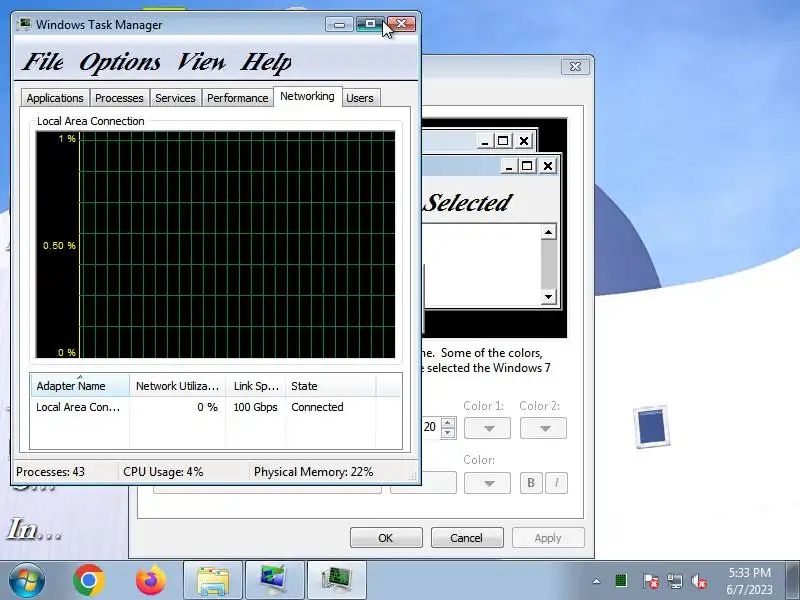This screenshot has height=600, width=800.
Task: Open the Color 2 dropdown
Action: pos(543,428)
